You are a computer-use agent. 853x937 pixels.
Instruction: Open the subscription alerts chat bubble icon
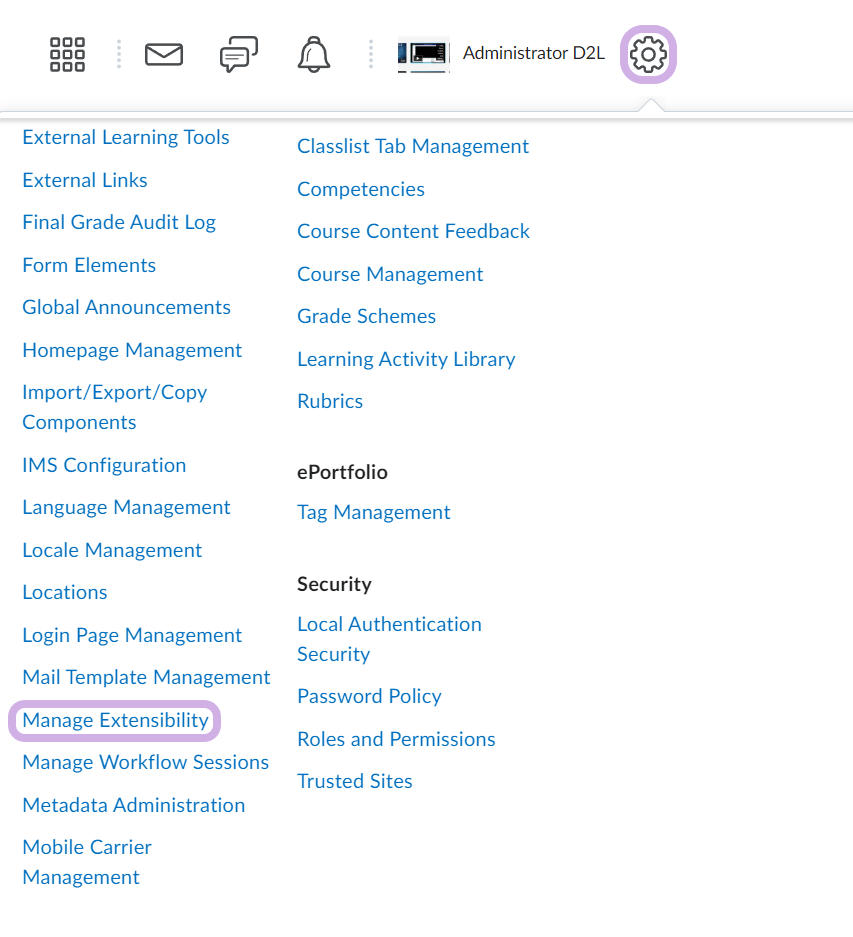coord(238,54)
